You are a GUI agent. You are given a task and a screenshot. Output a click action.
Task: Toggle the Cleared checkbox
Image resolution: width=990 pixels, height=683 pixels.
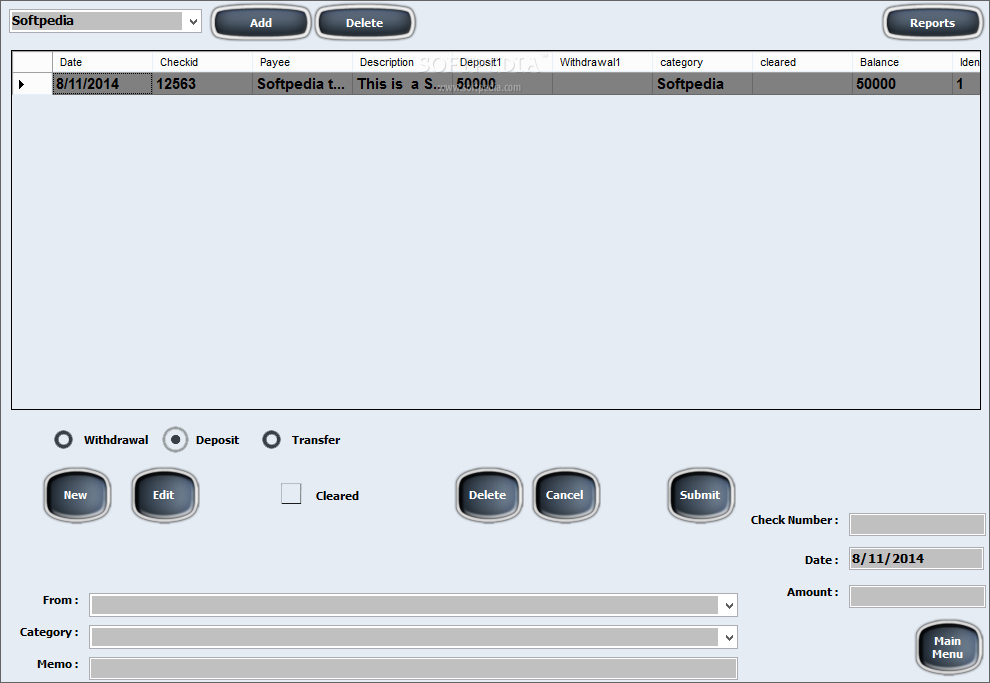291,494
